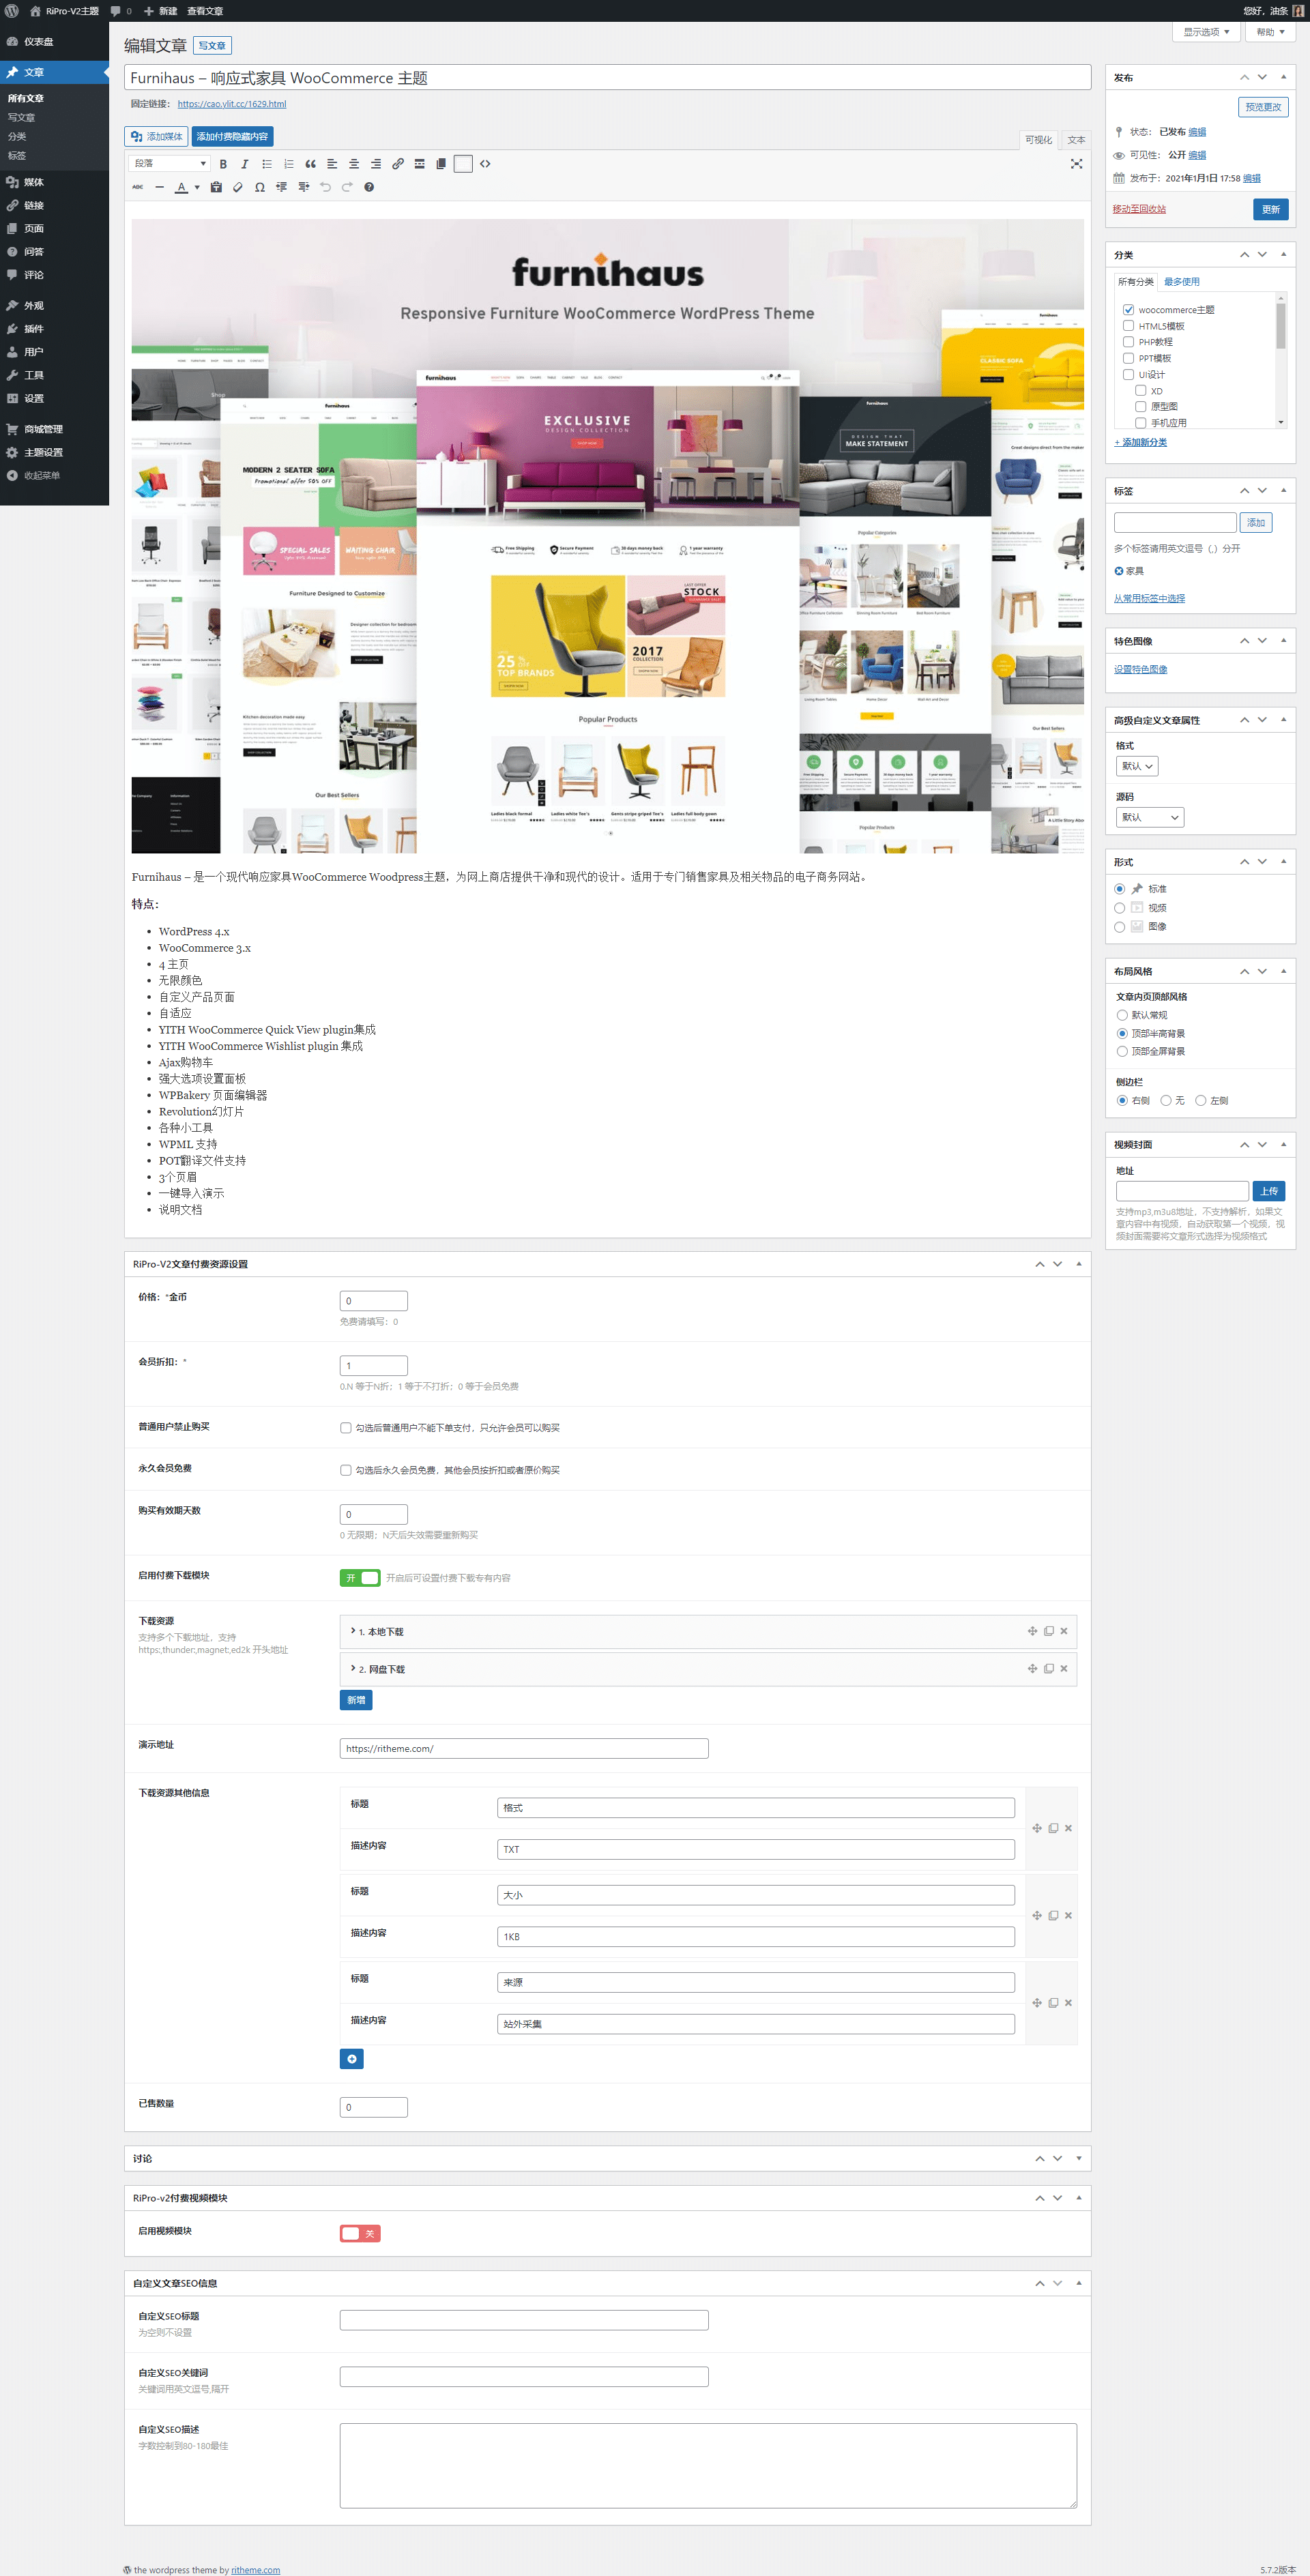
Task: Increase indent of the paragraph
Action: [304, 187]
